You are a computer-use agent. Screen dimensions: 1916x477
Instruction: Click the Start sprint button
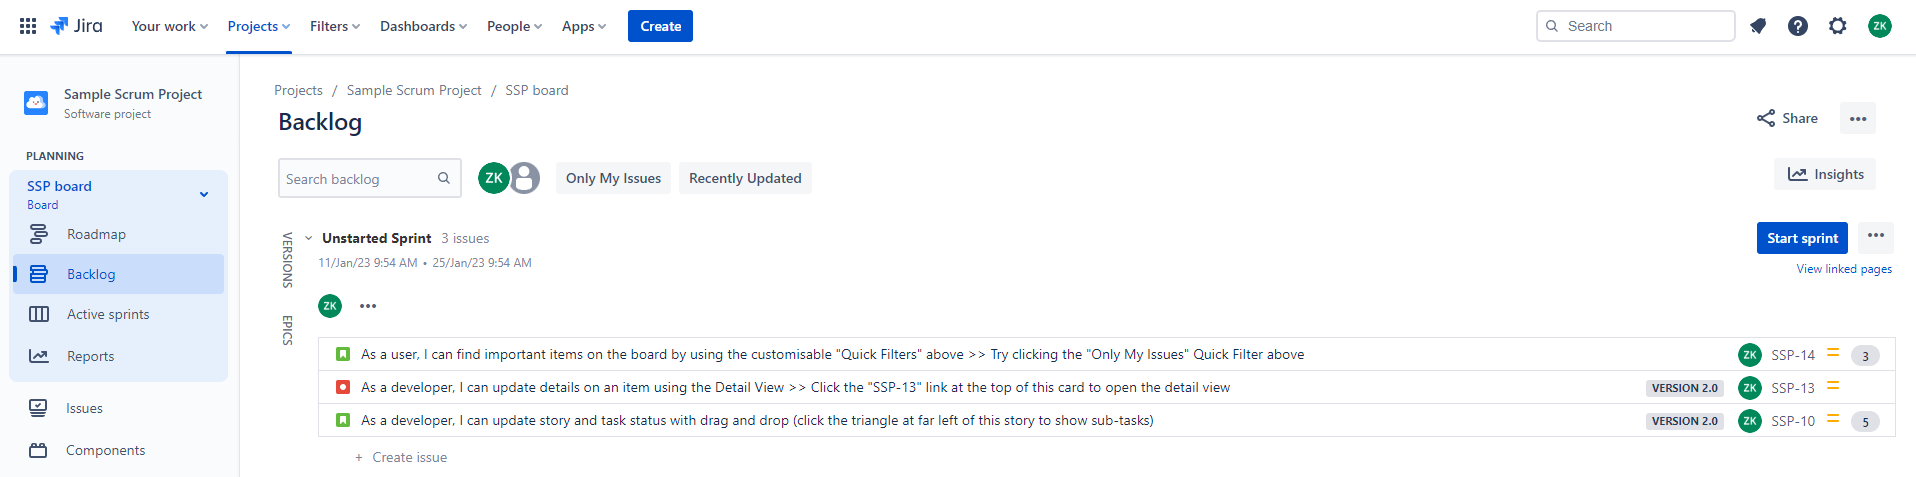pos(1802,238)
